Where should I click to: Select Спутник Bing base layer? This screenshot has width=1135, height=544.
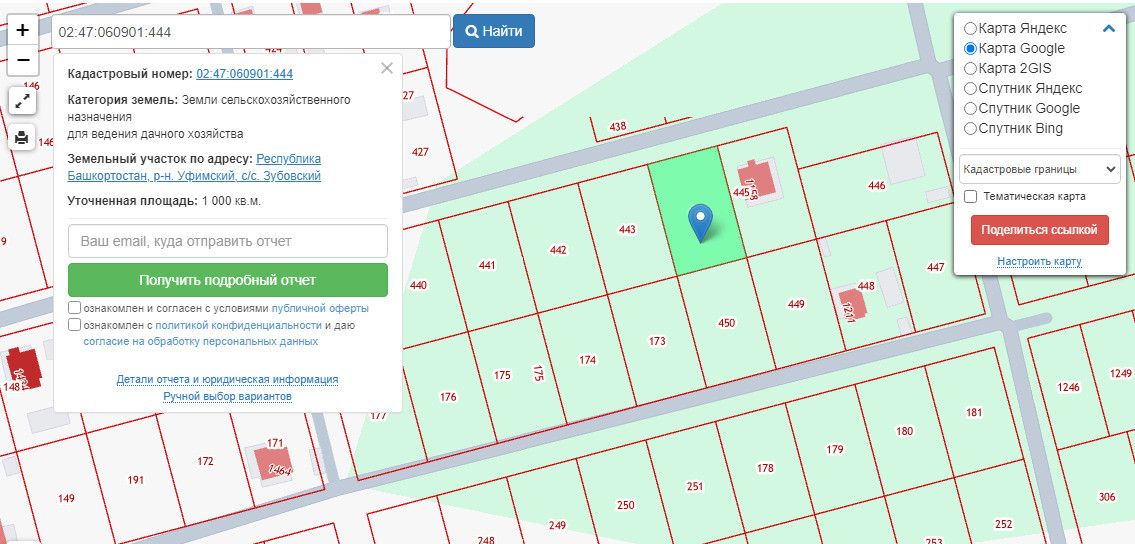click(970, 129)
